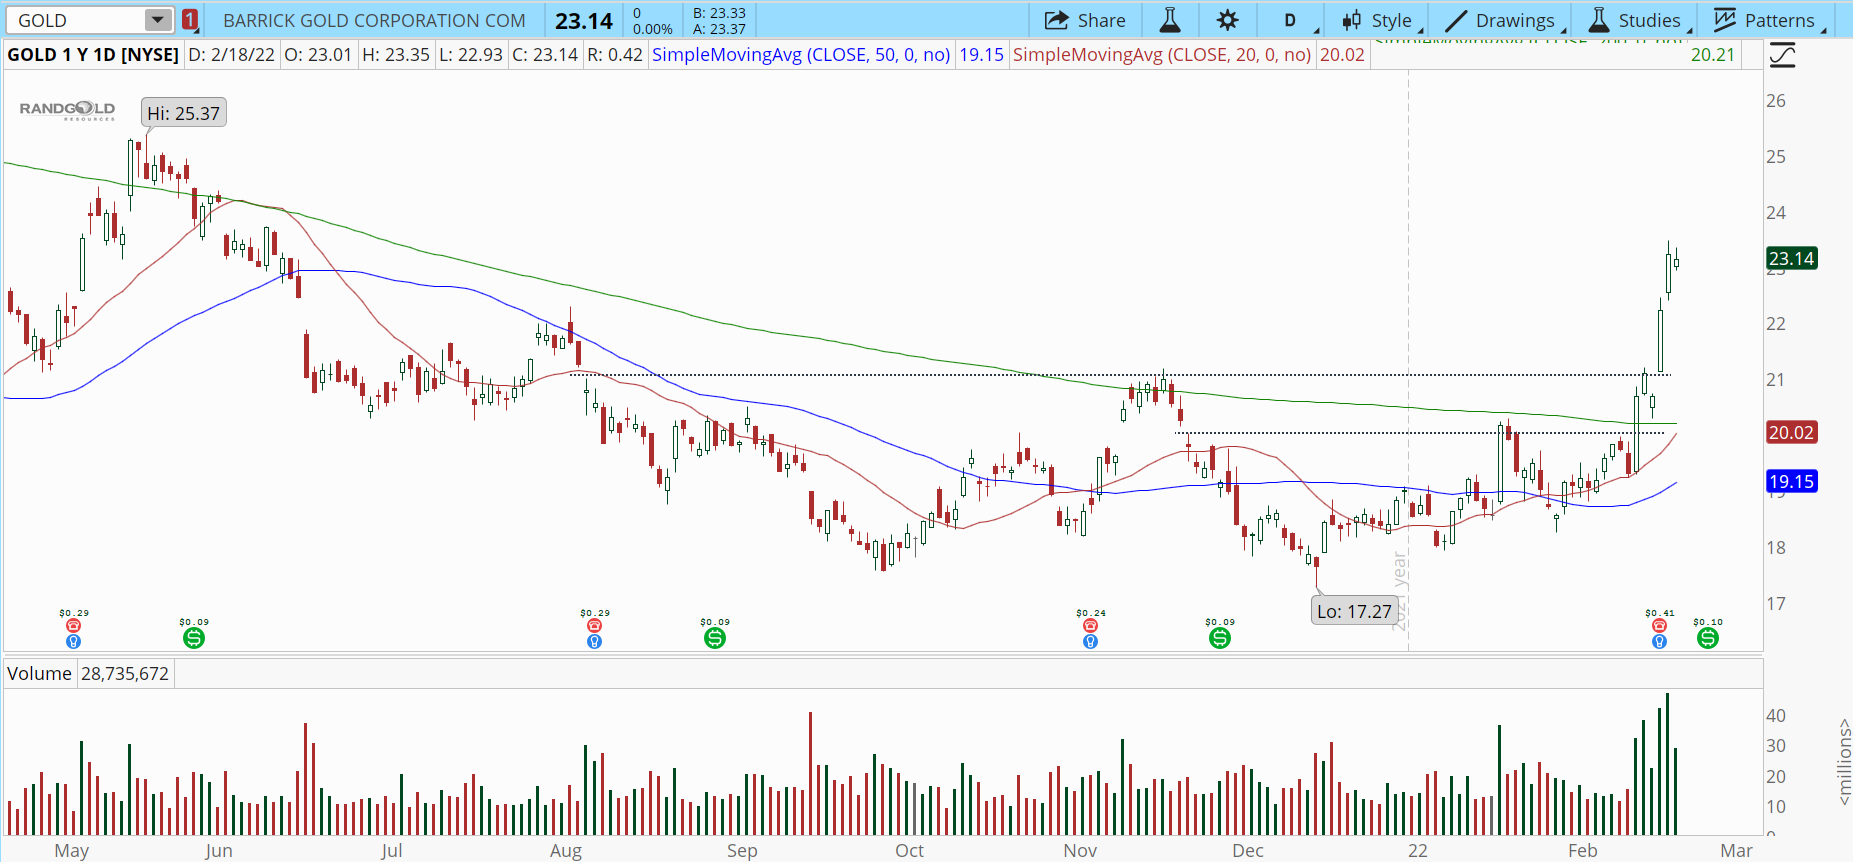This screenshot has height=862, width=1853.
Task: Click the Lo: 17.27 price bubble
Action: [1354, 611]
